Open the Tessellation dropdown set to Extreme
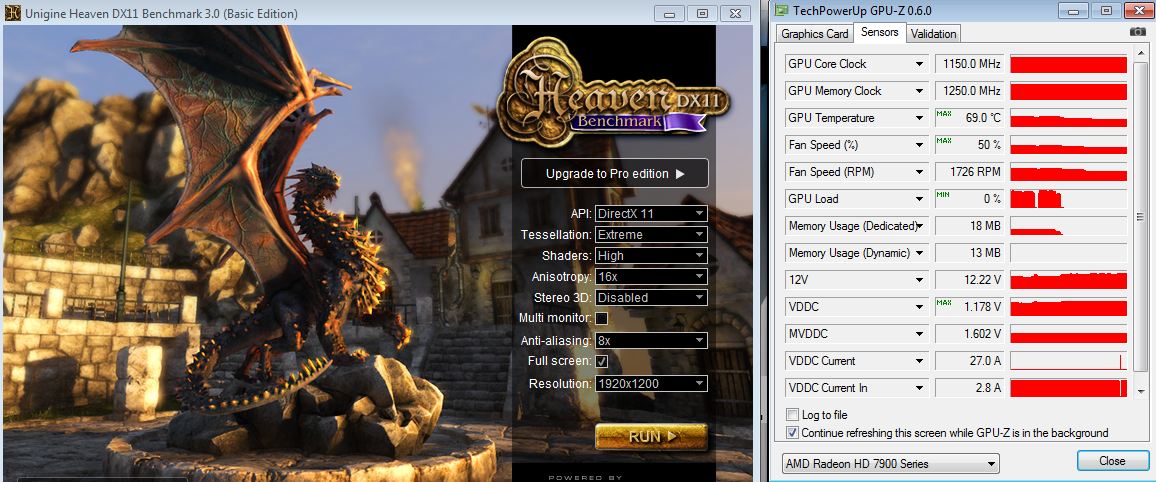The width and height of the screenshot is (1156, 482). (651, 234)
